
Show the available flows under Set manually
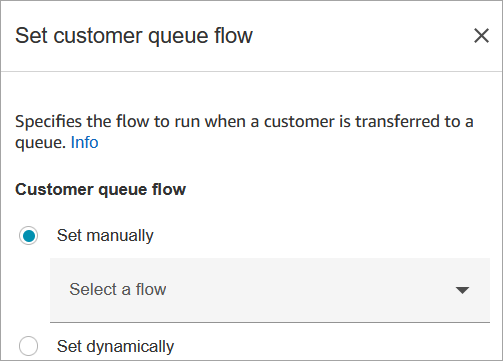[x=270, y=290]
